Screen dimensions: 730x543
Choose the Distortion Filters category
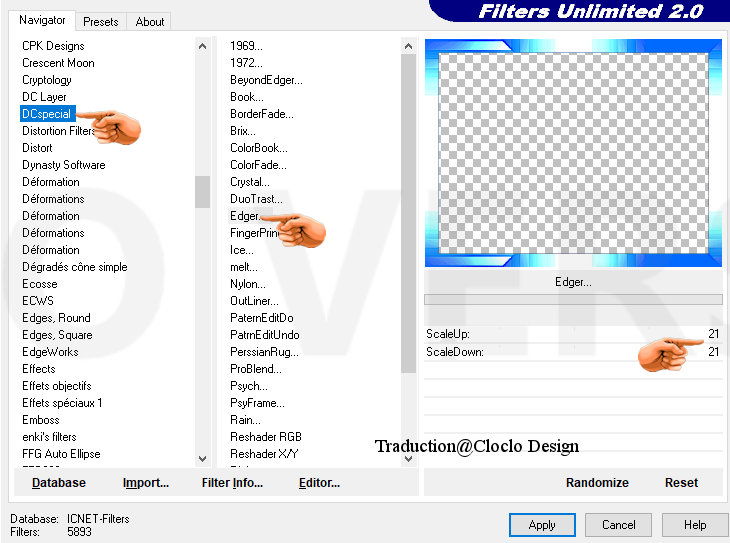pos(58,131)
